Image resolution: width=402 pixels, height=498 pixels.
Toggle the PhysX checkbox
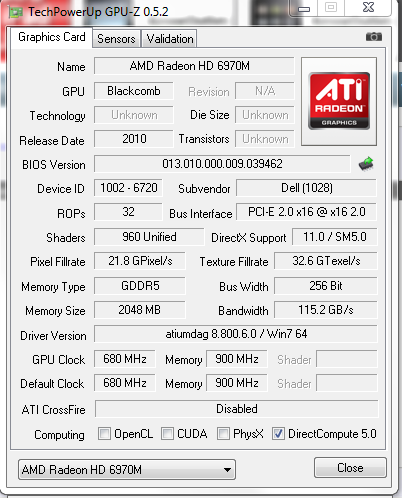point(223,434)
